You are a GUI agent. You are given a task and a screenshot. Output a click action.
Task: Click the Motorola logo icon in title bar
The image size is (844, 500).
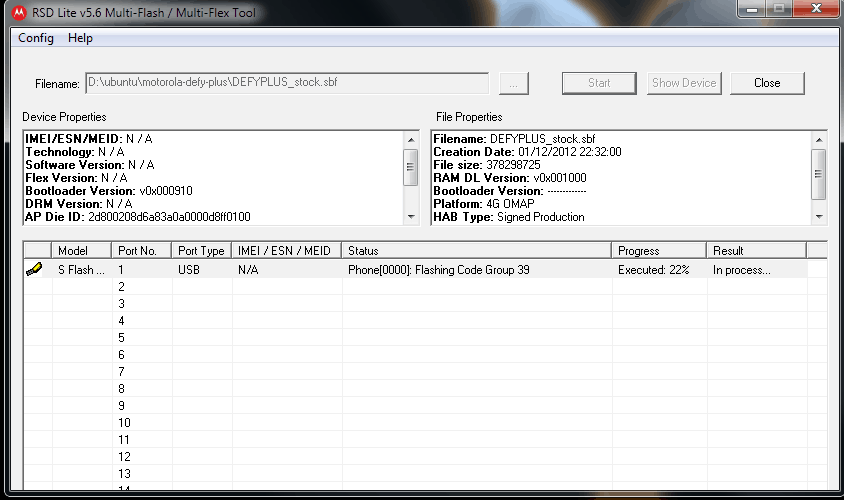pos(19,12)
